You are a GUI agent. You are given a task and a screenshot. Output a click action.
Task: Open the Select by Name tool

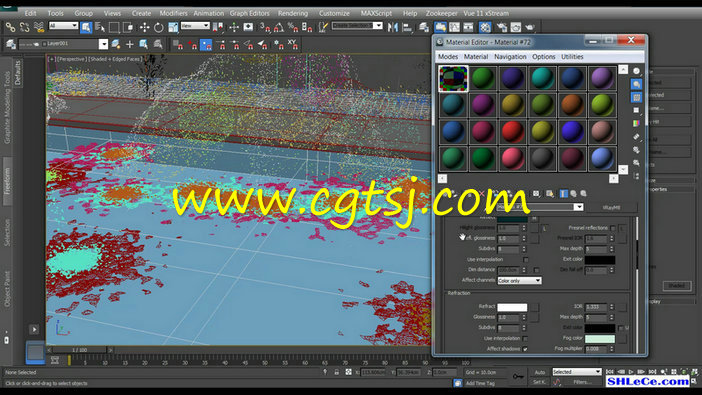tap(100, 27)
